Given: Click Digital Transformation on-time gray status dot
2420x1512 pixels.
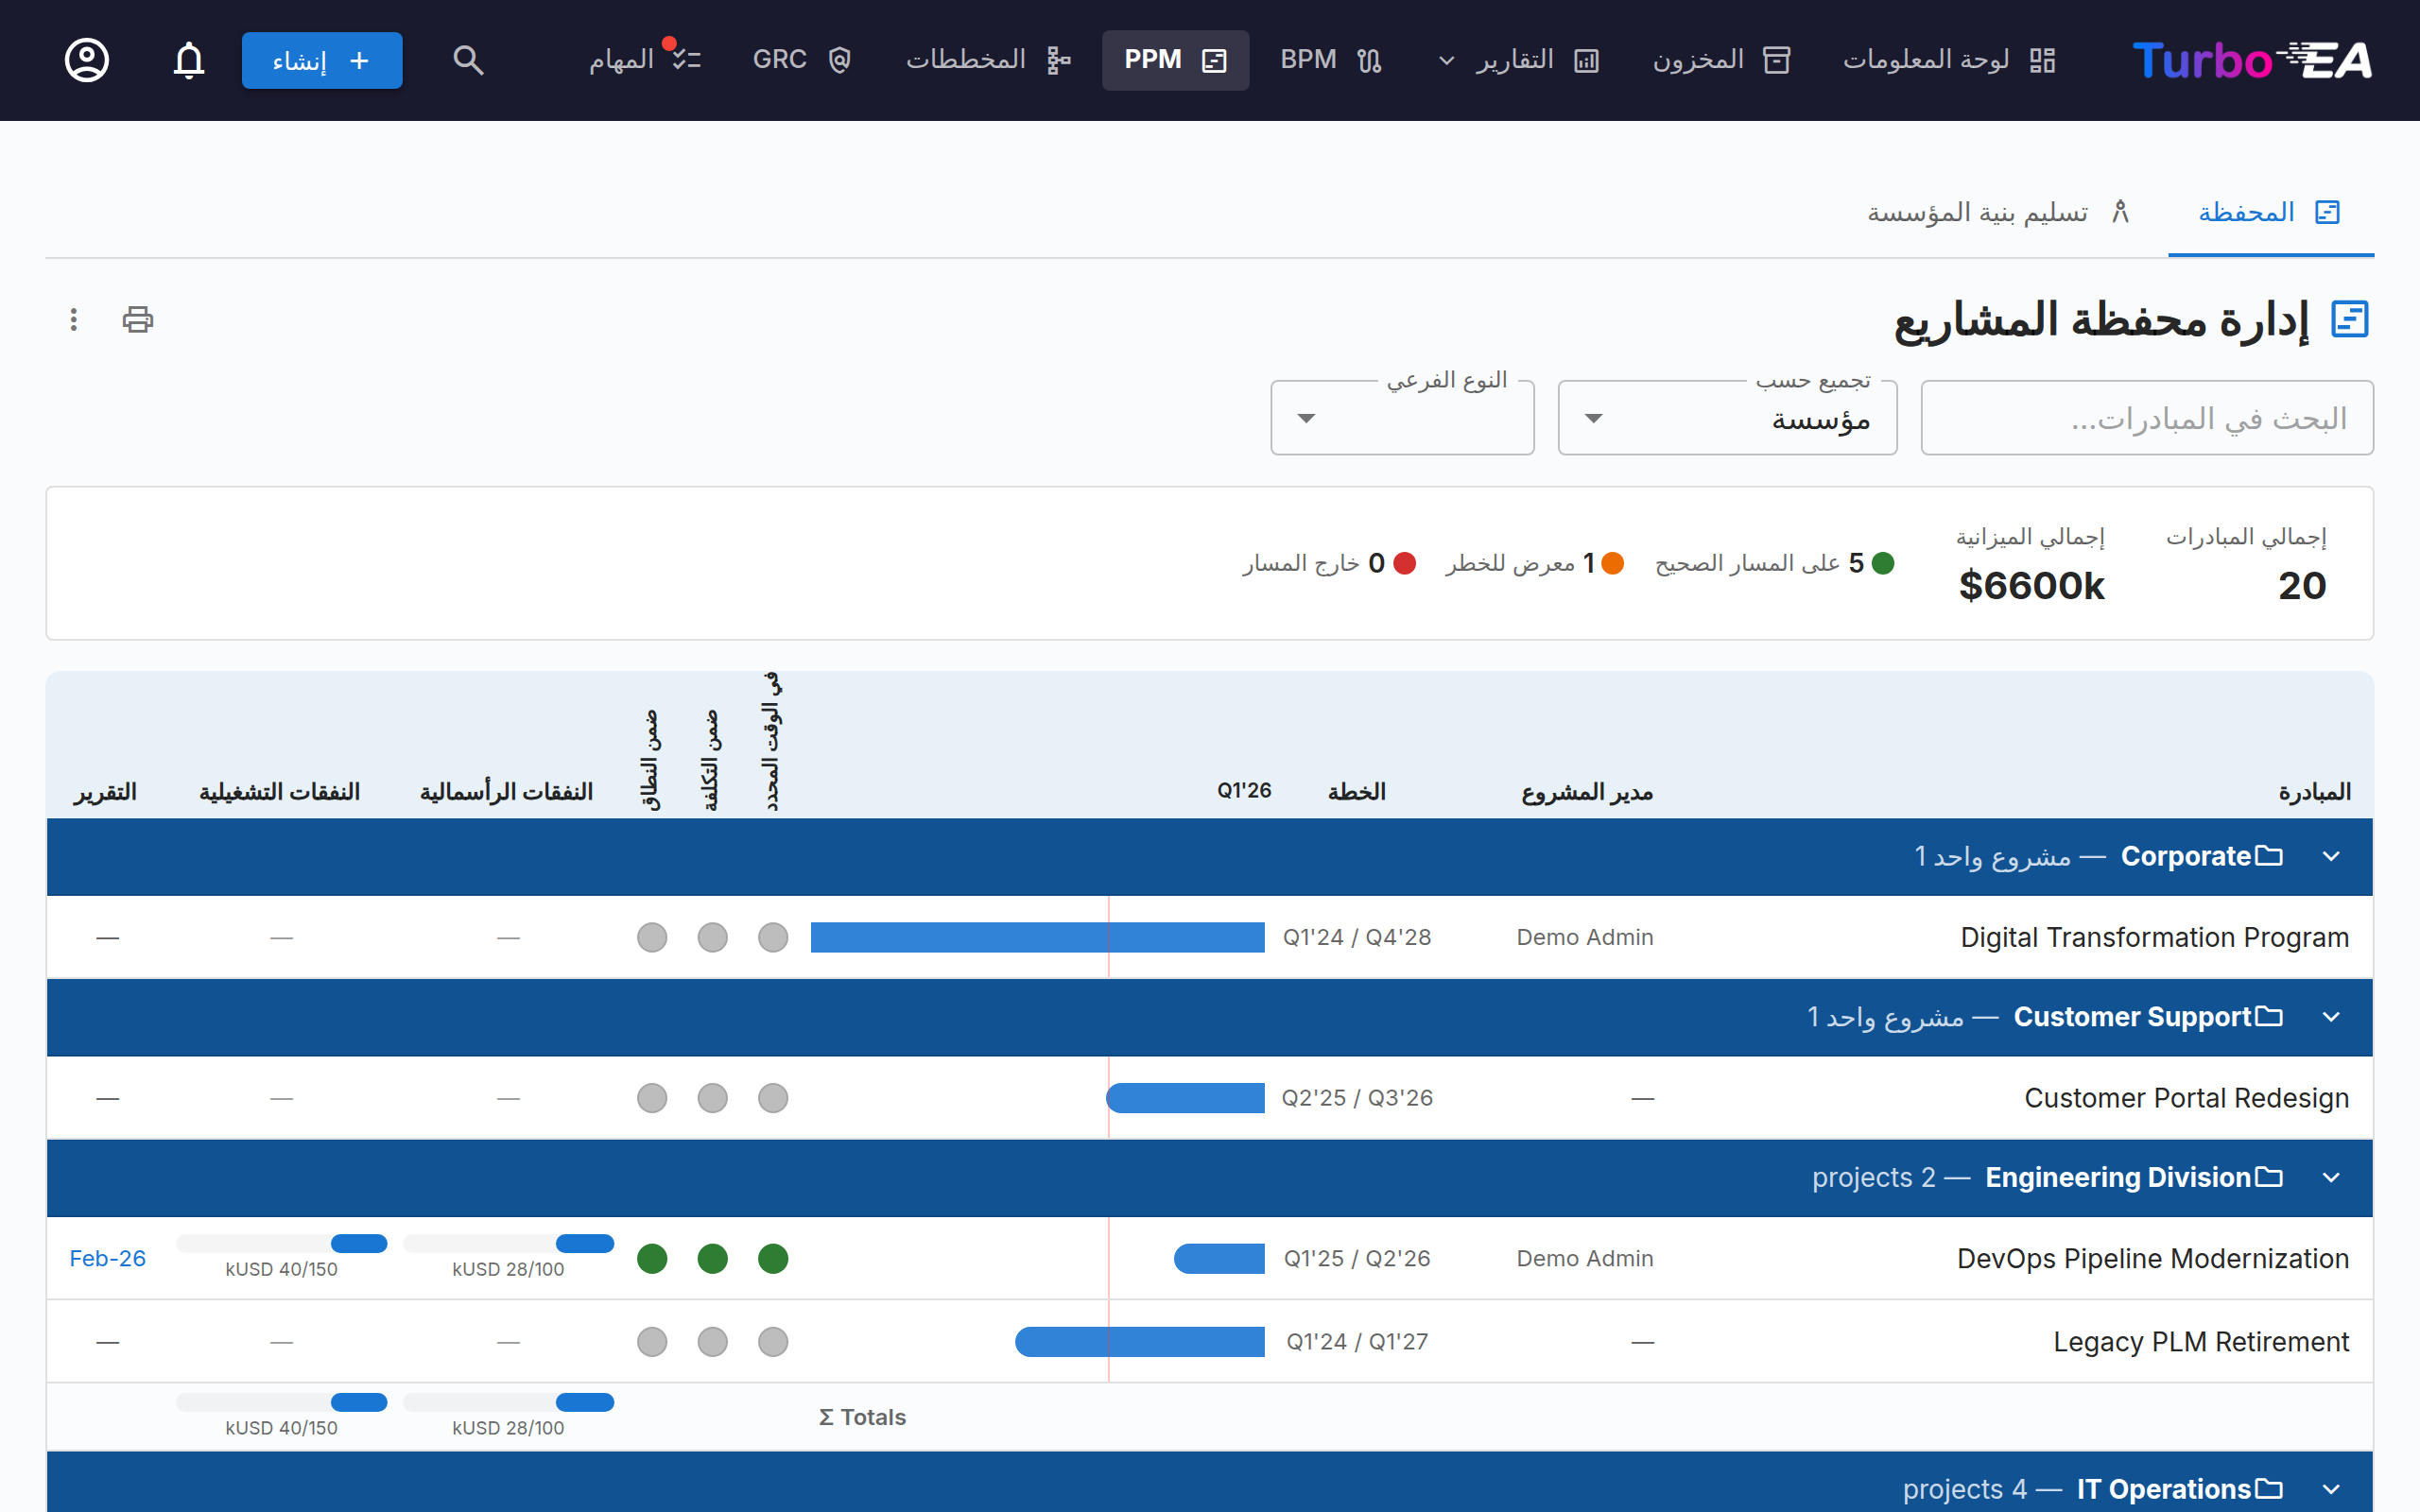Looking at the screenshot, I should point(773,937).
